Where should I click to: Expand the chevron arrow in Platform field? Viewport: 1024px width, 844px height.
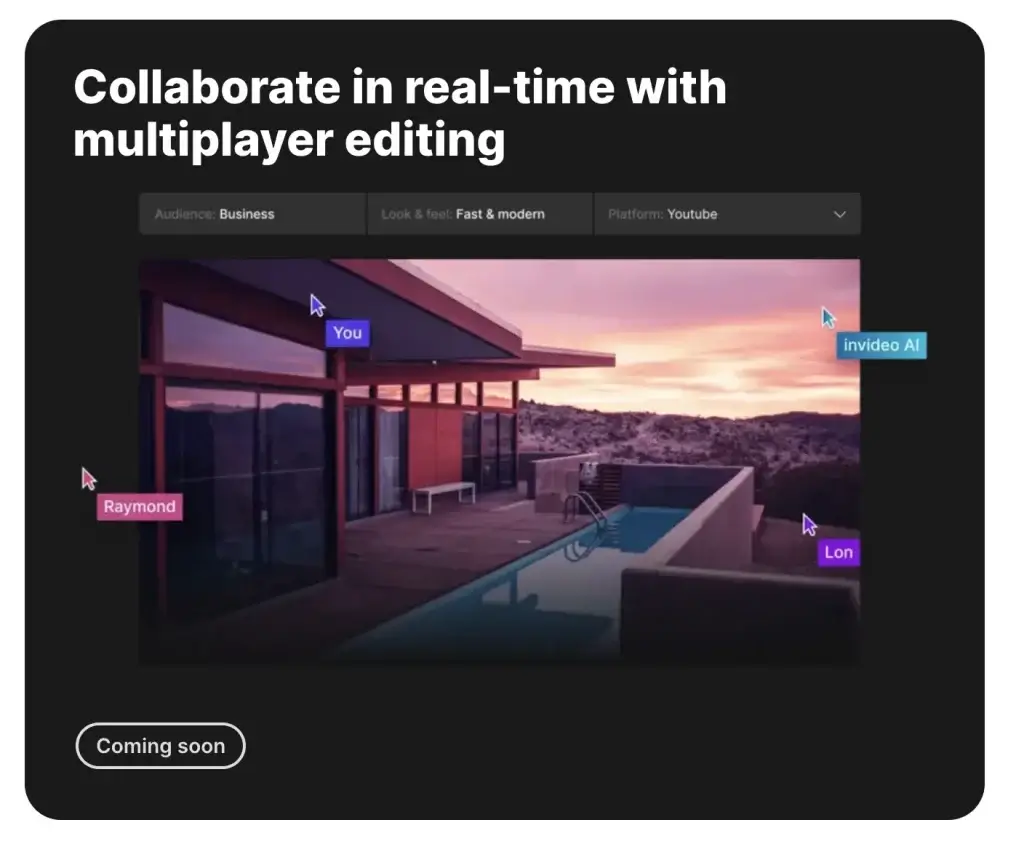coord(839,214)
